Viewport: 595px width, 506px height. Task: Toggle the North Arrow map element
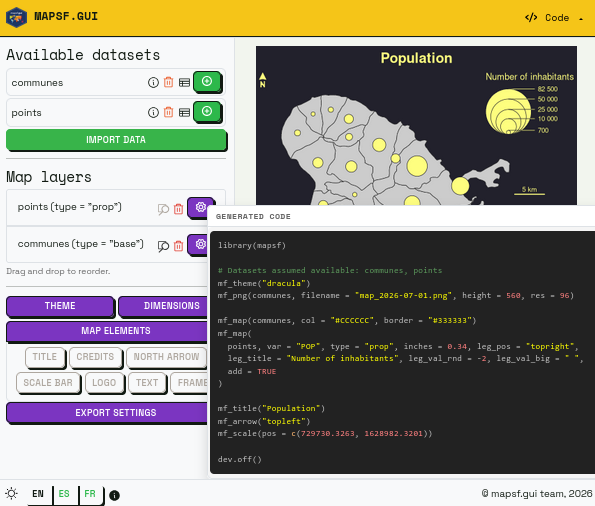(167, 357)
